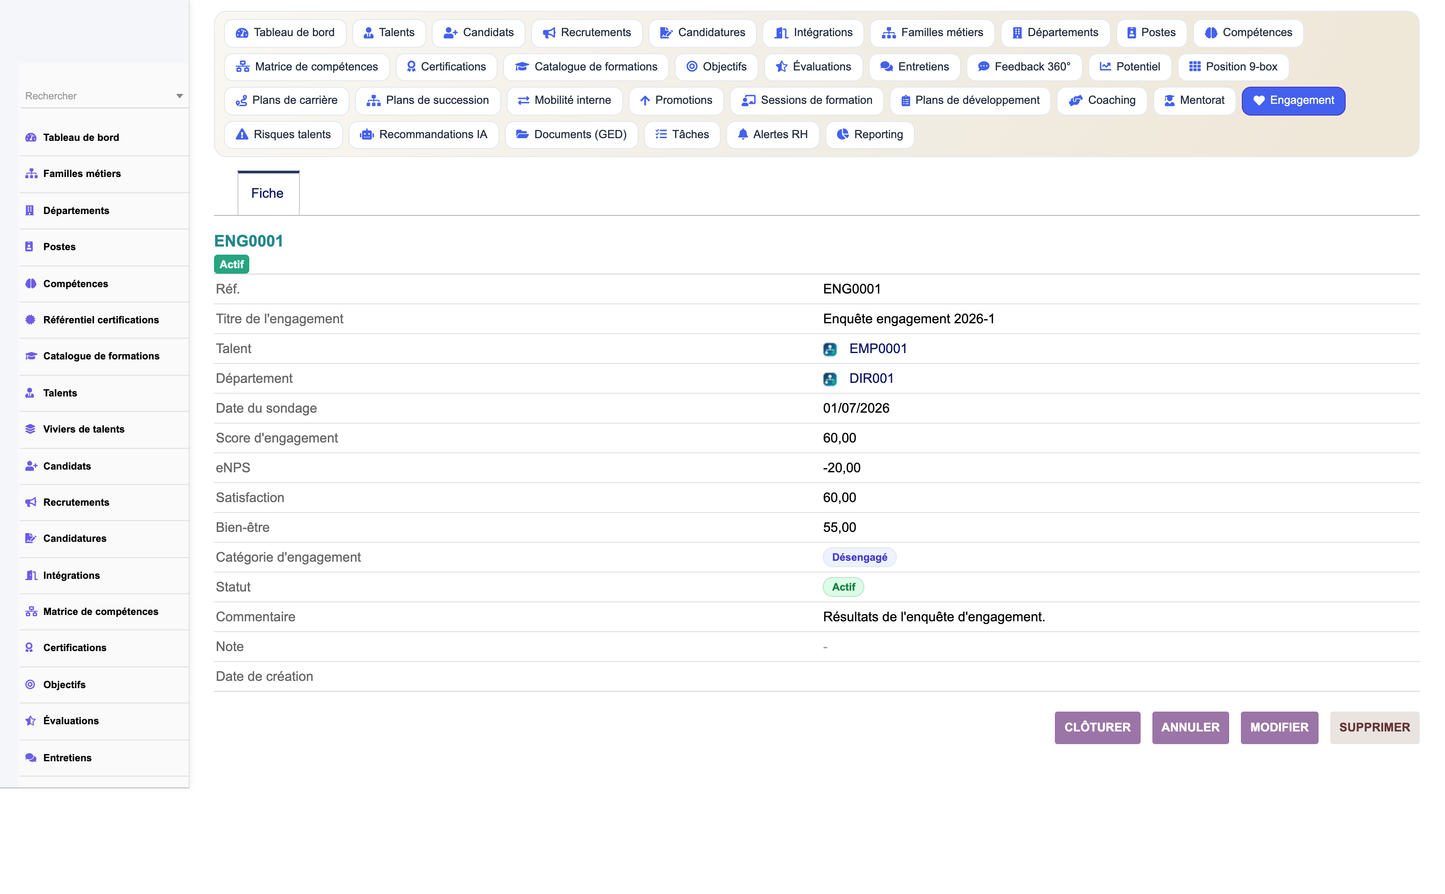Screen dimensions: 1445x894
Task: Click the bell icon for Alertes RH
Action: (743, 135)
